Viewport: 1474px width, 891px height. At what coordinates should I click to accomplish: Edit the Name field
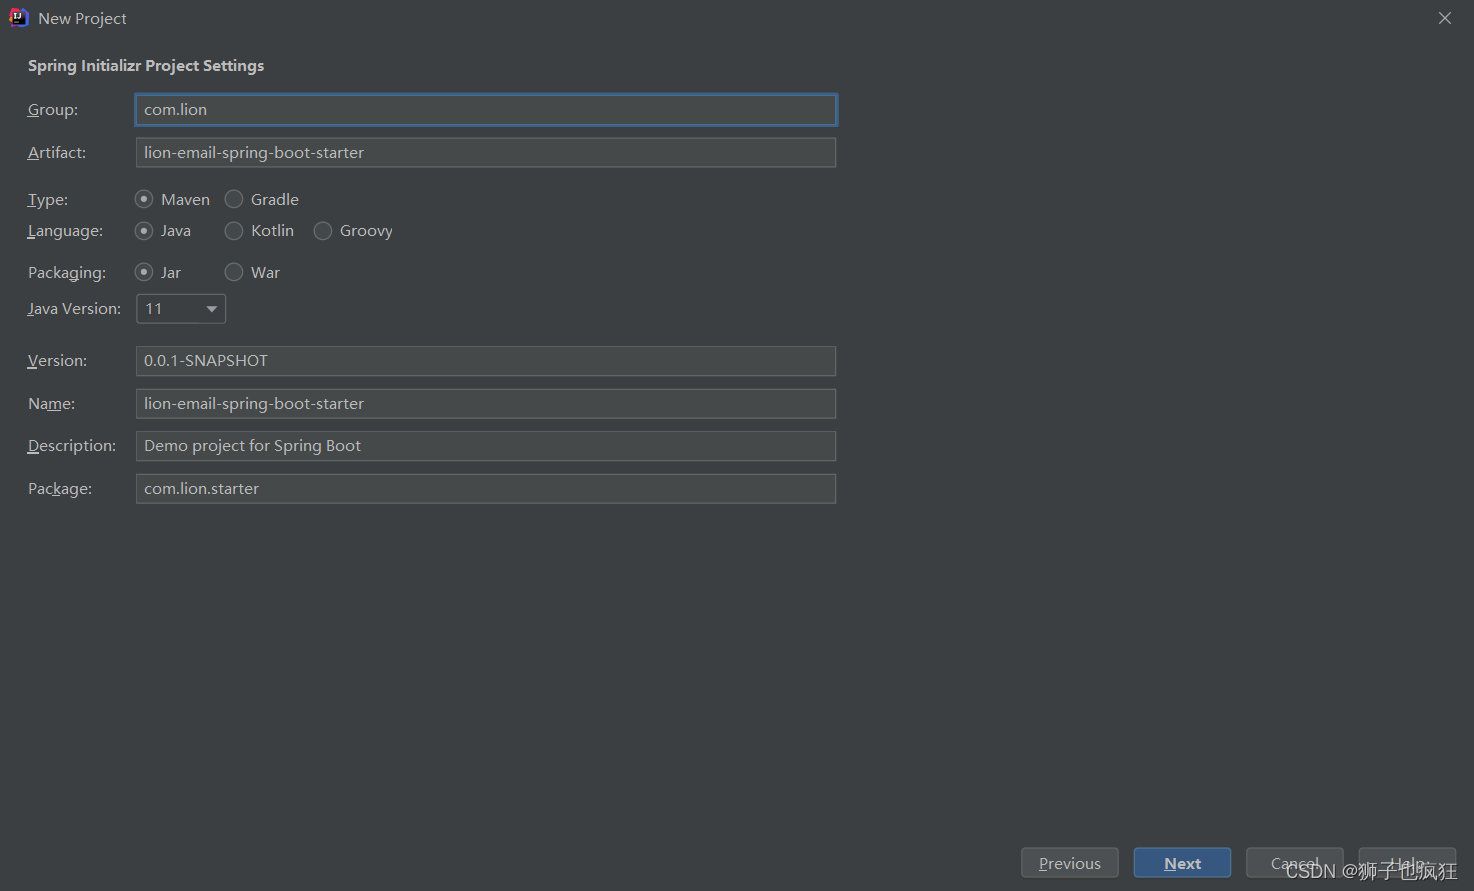486,404
